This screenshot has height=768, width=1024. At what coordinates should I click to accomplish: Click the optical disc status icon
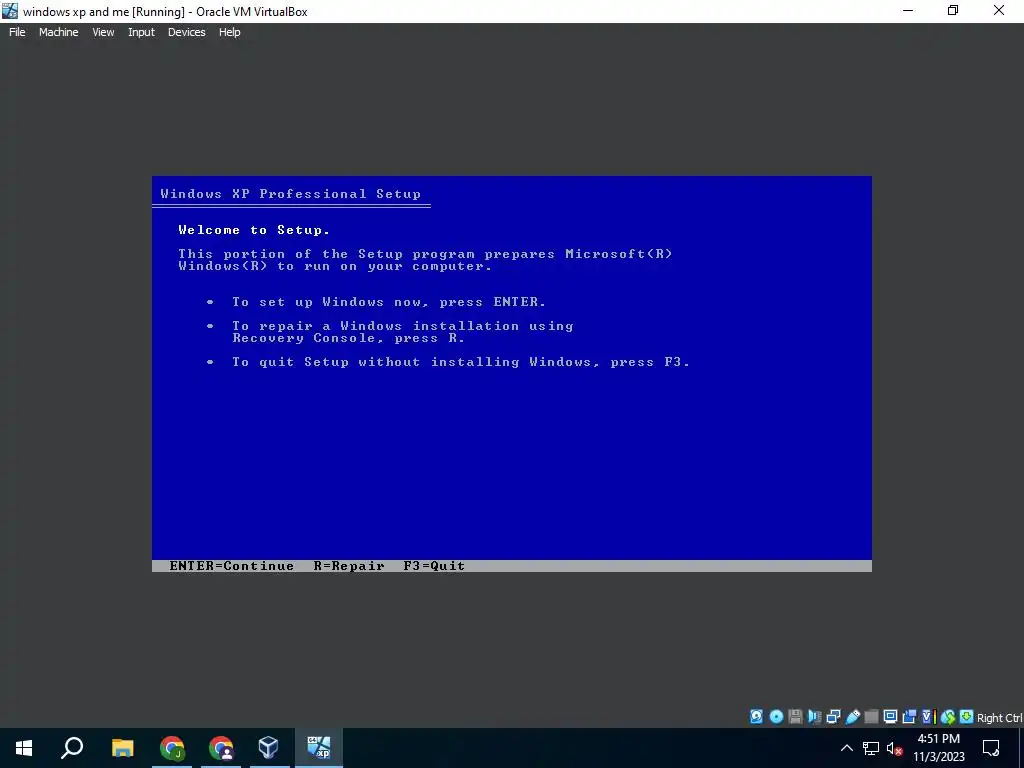776,717
